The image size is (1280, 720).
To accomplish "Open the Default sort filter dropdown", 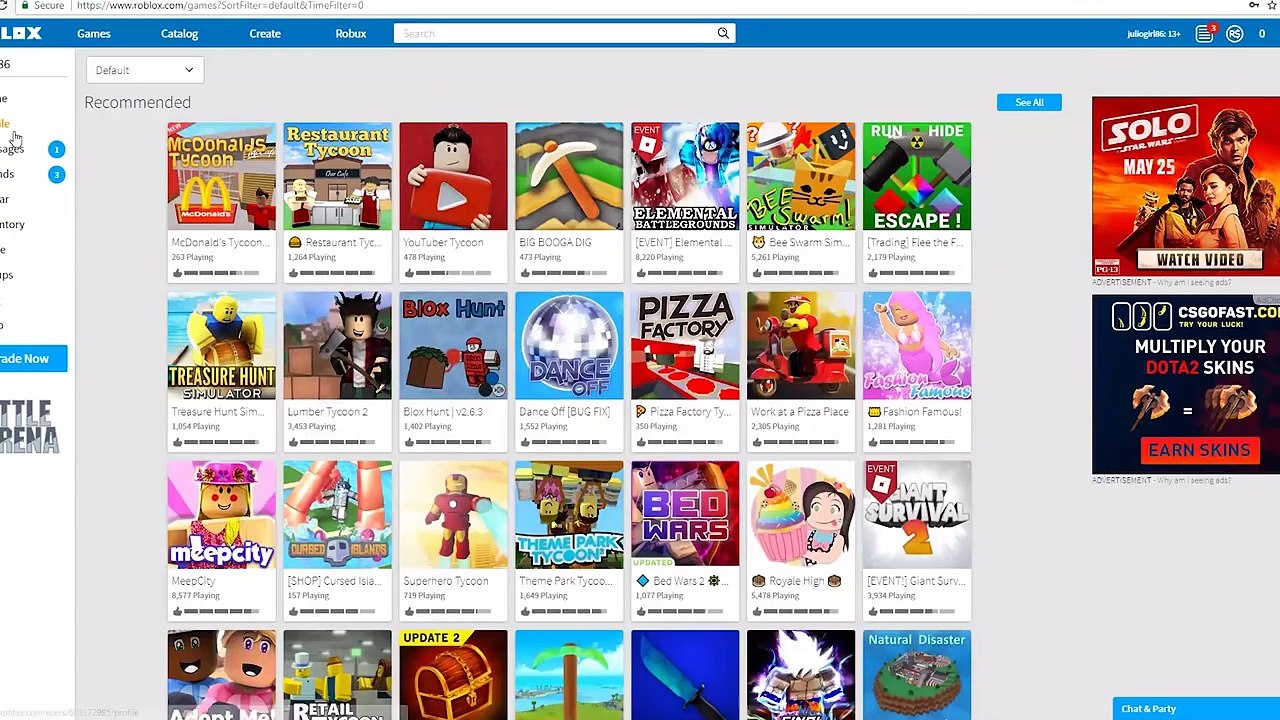I will click(x=145, y=70).
